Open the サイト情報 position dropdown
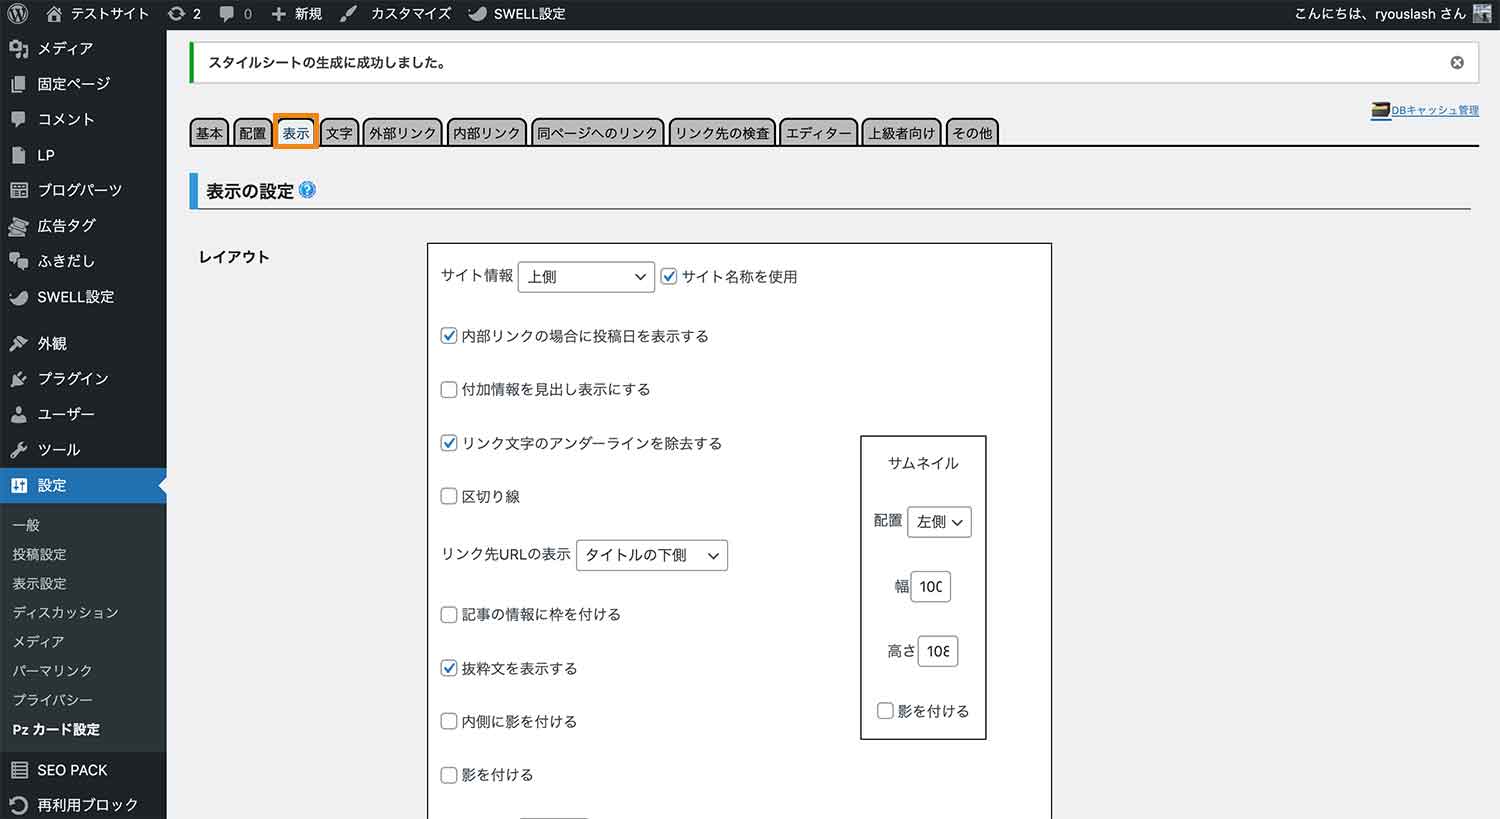Screen dimensions: 1500x819 pyautogui.click(x=585, y=277)
